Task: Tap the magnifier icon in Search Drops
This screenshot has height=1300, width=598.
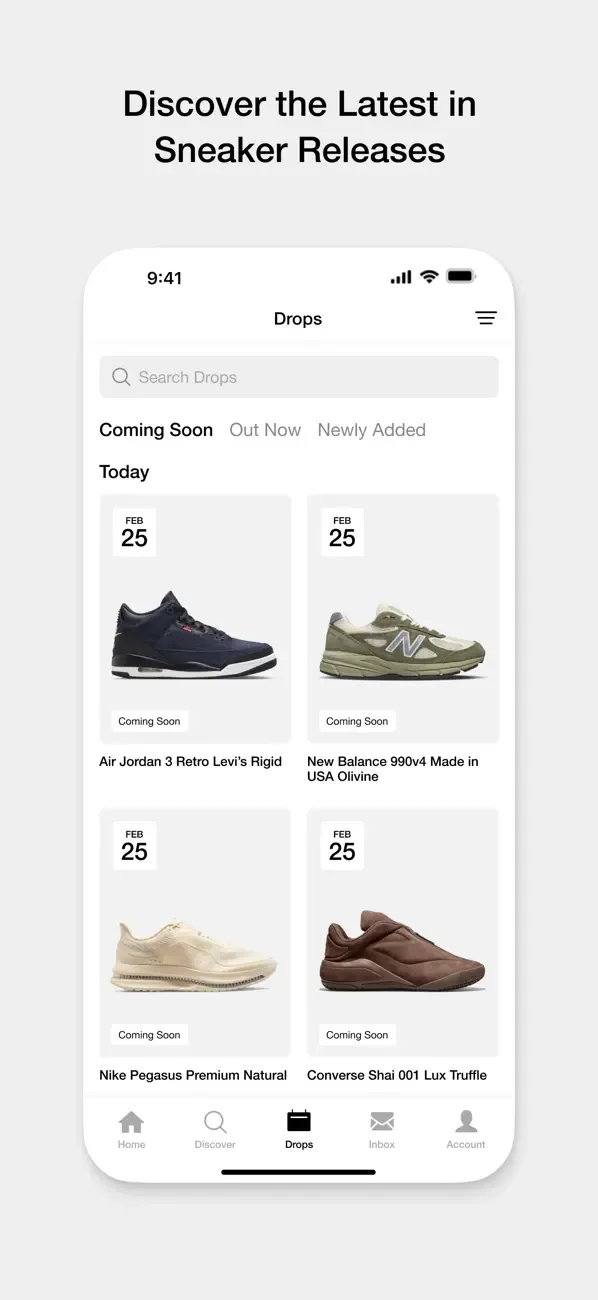Action: pyautogui.click(x=121, y=377)
